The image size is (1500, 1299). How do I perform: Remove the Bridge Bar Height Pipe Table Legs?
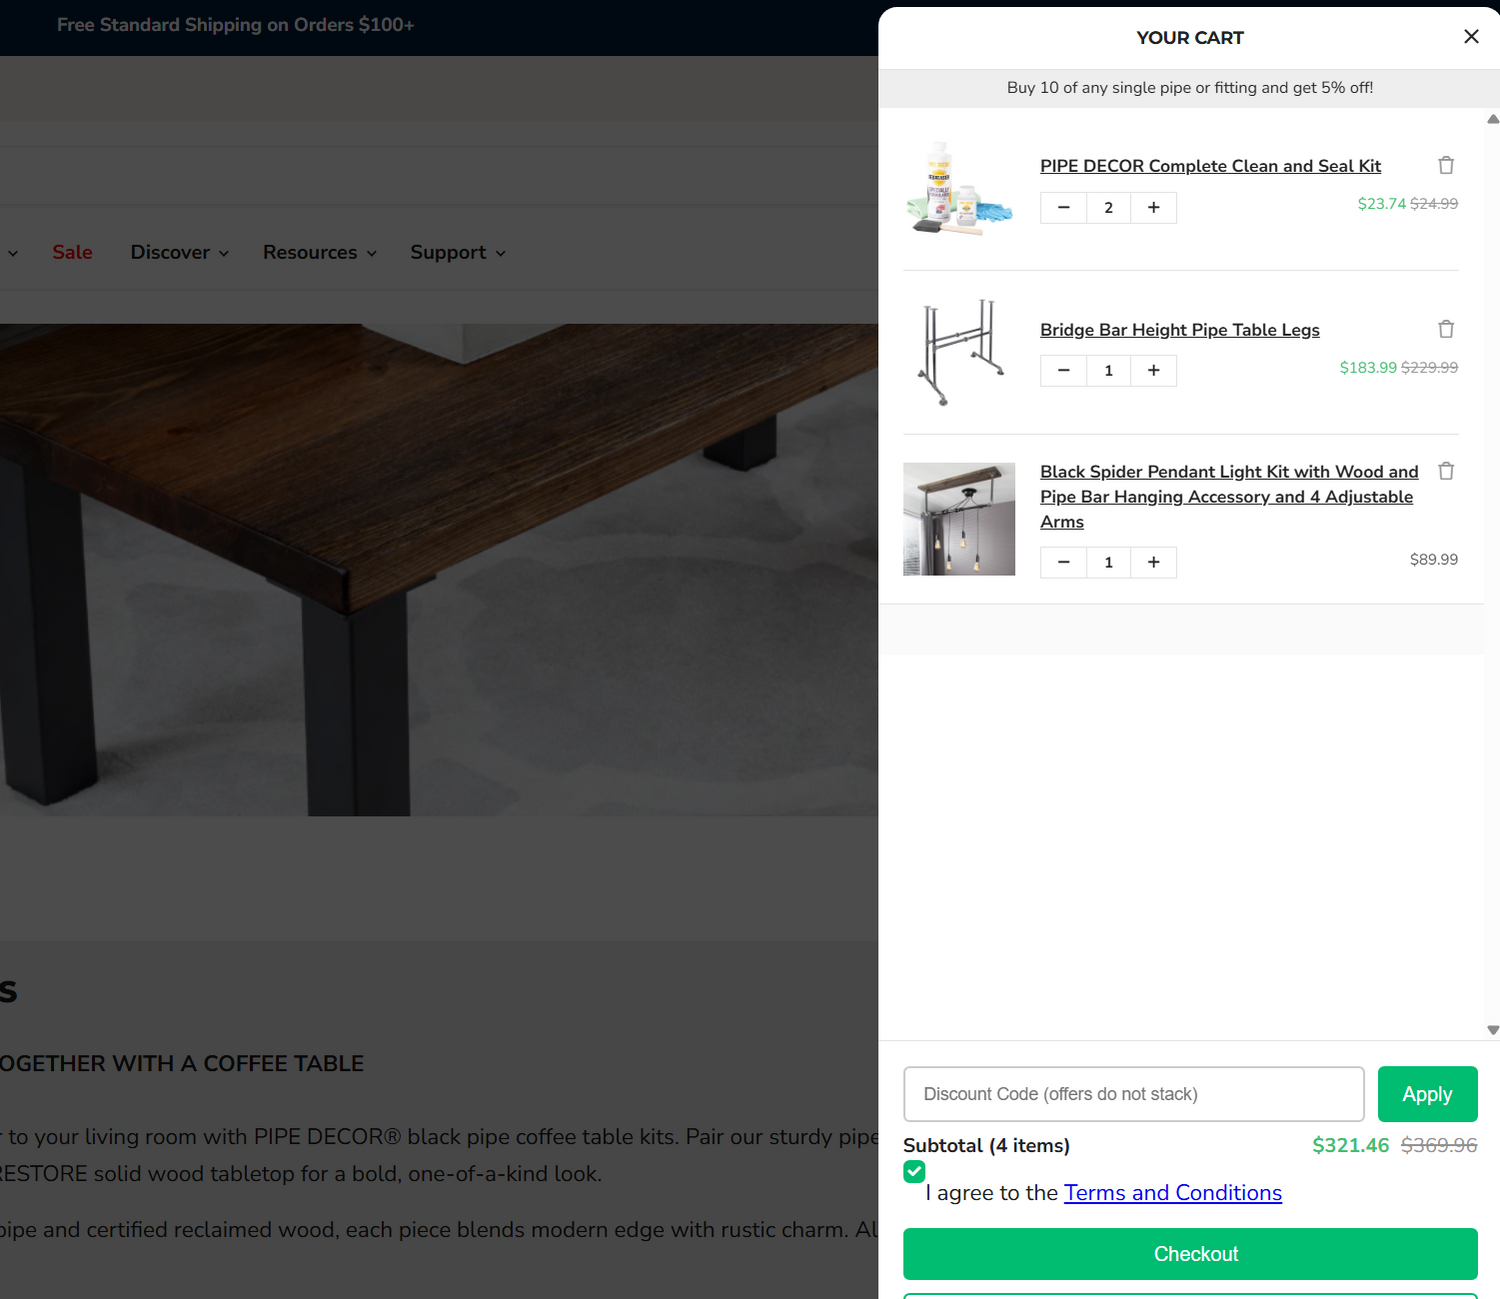pyautogui.click(x=1446, y=329)
